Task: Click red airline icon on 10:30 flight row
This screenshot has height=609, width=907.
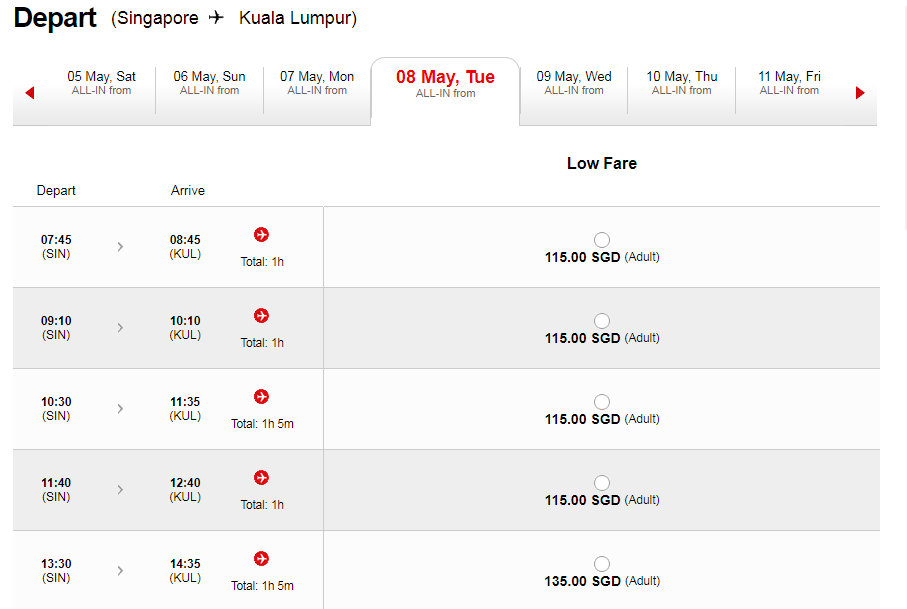Action: pyautogui.click(x=261, y=396)
